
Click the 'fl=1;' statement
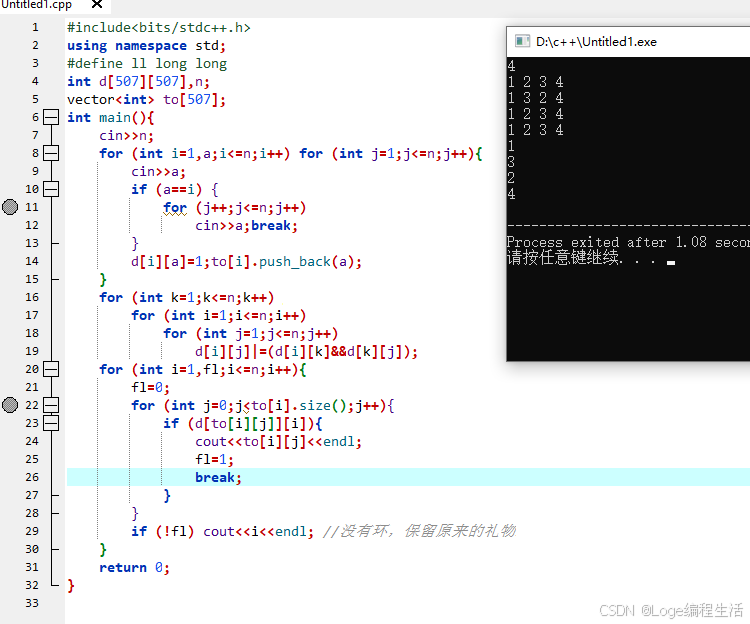coord(214,460)
